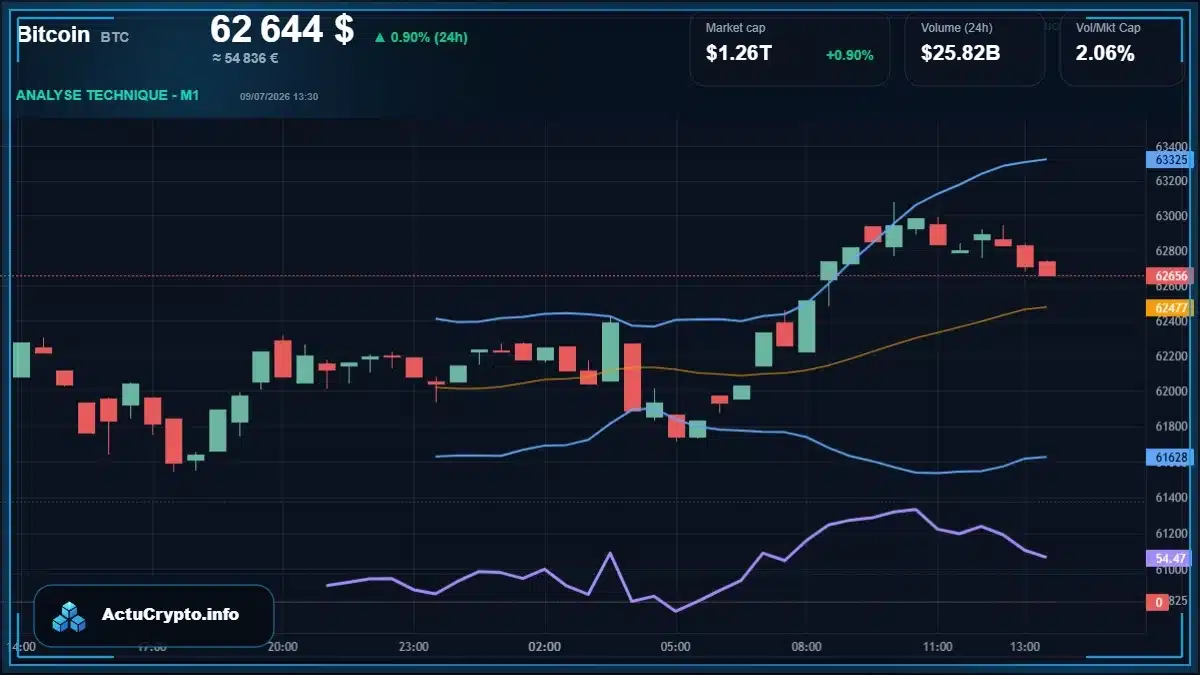Select the Bitcoin title text

click(53, 34)
